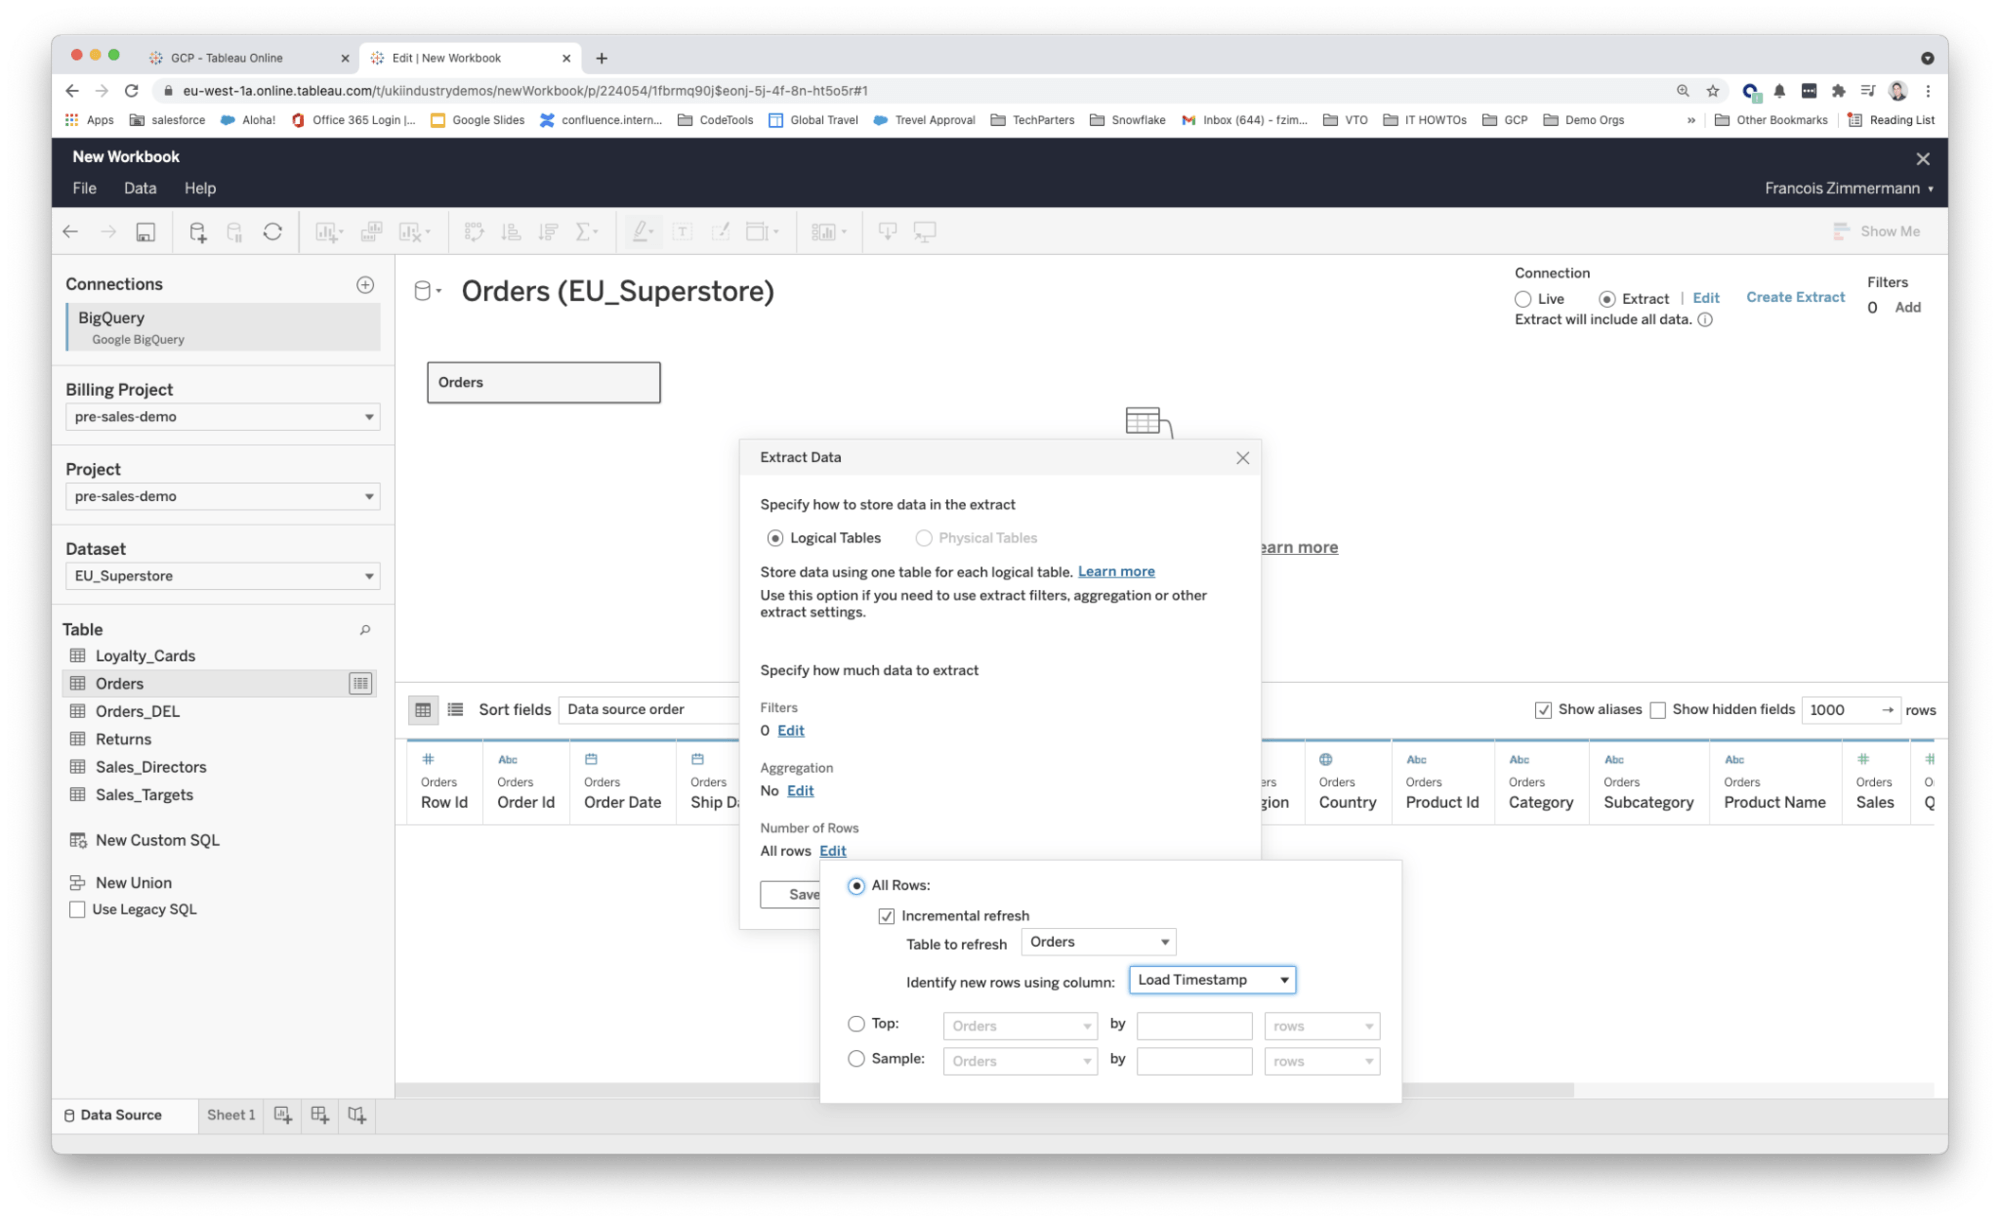This screenshot has width=2000, height=1223.
Task: Switch to the Sheet 1 tab
Action: pos(231,1115)
